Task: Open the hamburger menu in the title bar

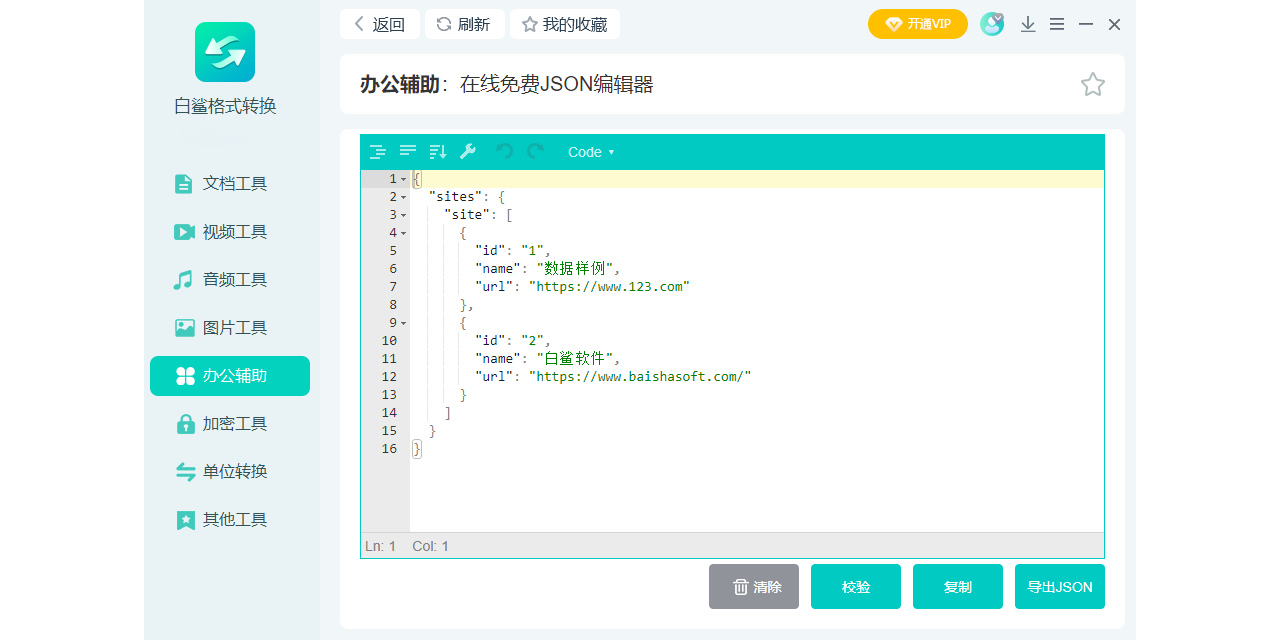Action: 1056,25
